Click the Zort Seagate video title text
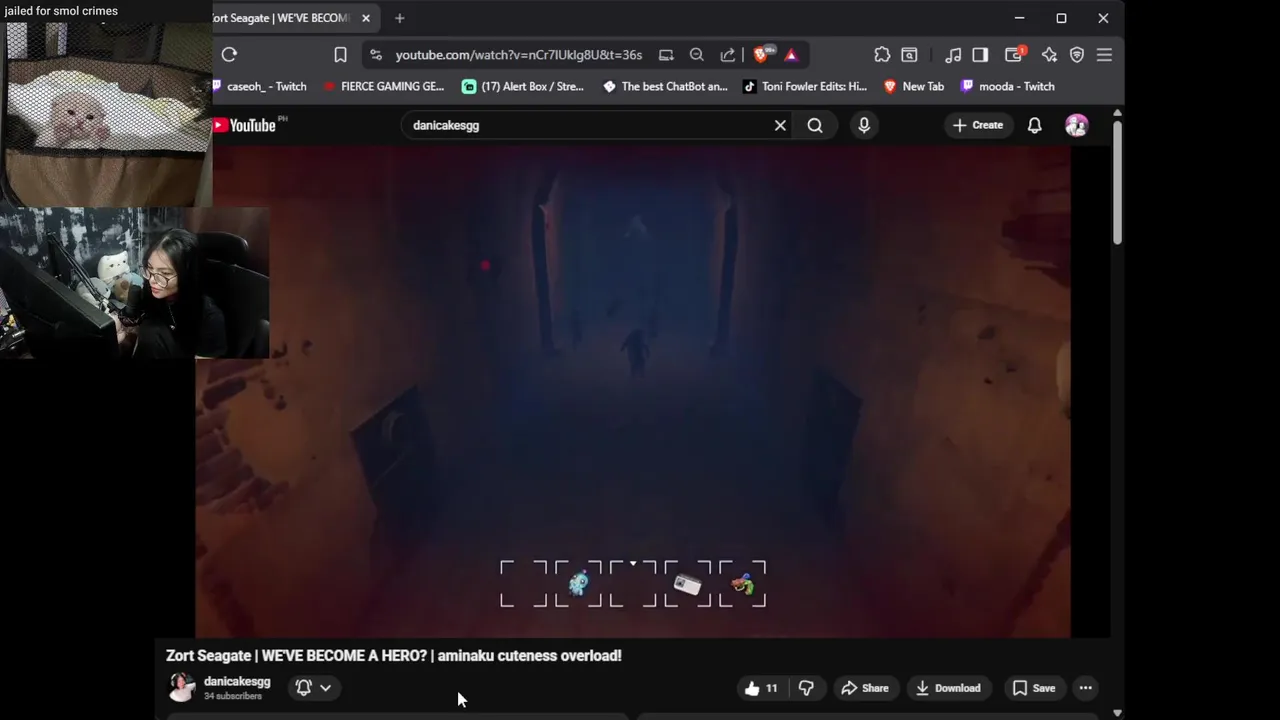The image size is (1280, 720). [x=394, y=656]
